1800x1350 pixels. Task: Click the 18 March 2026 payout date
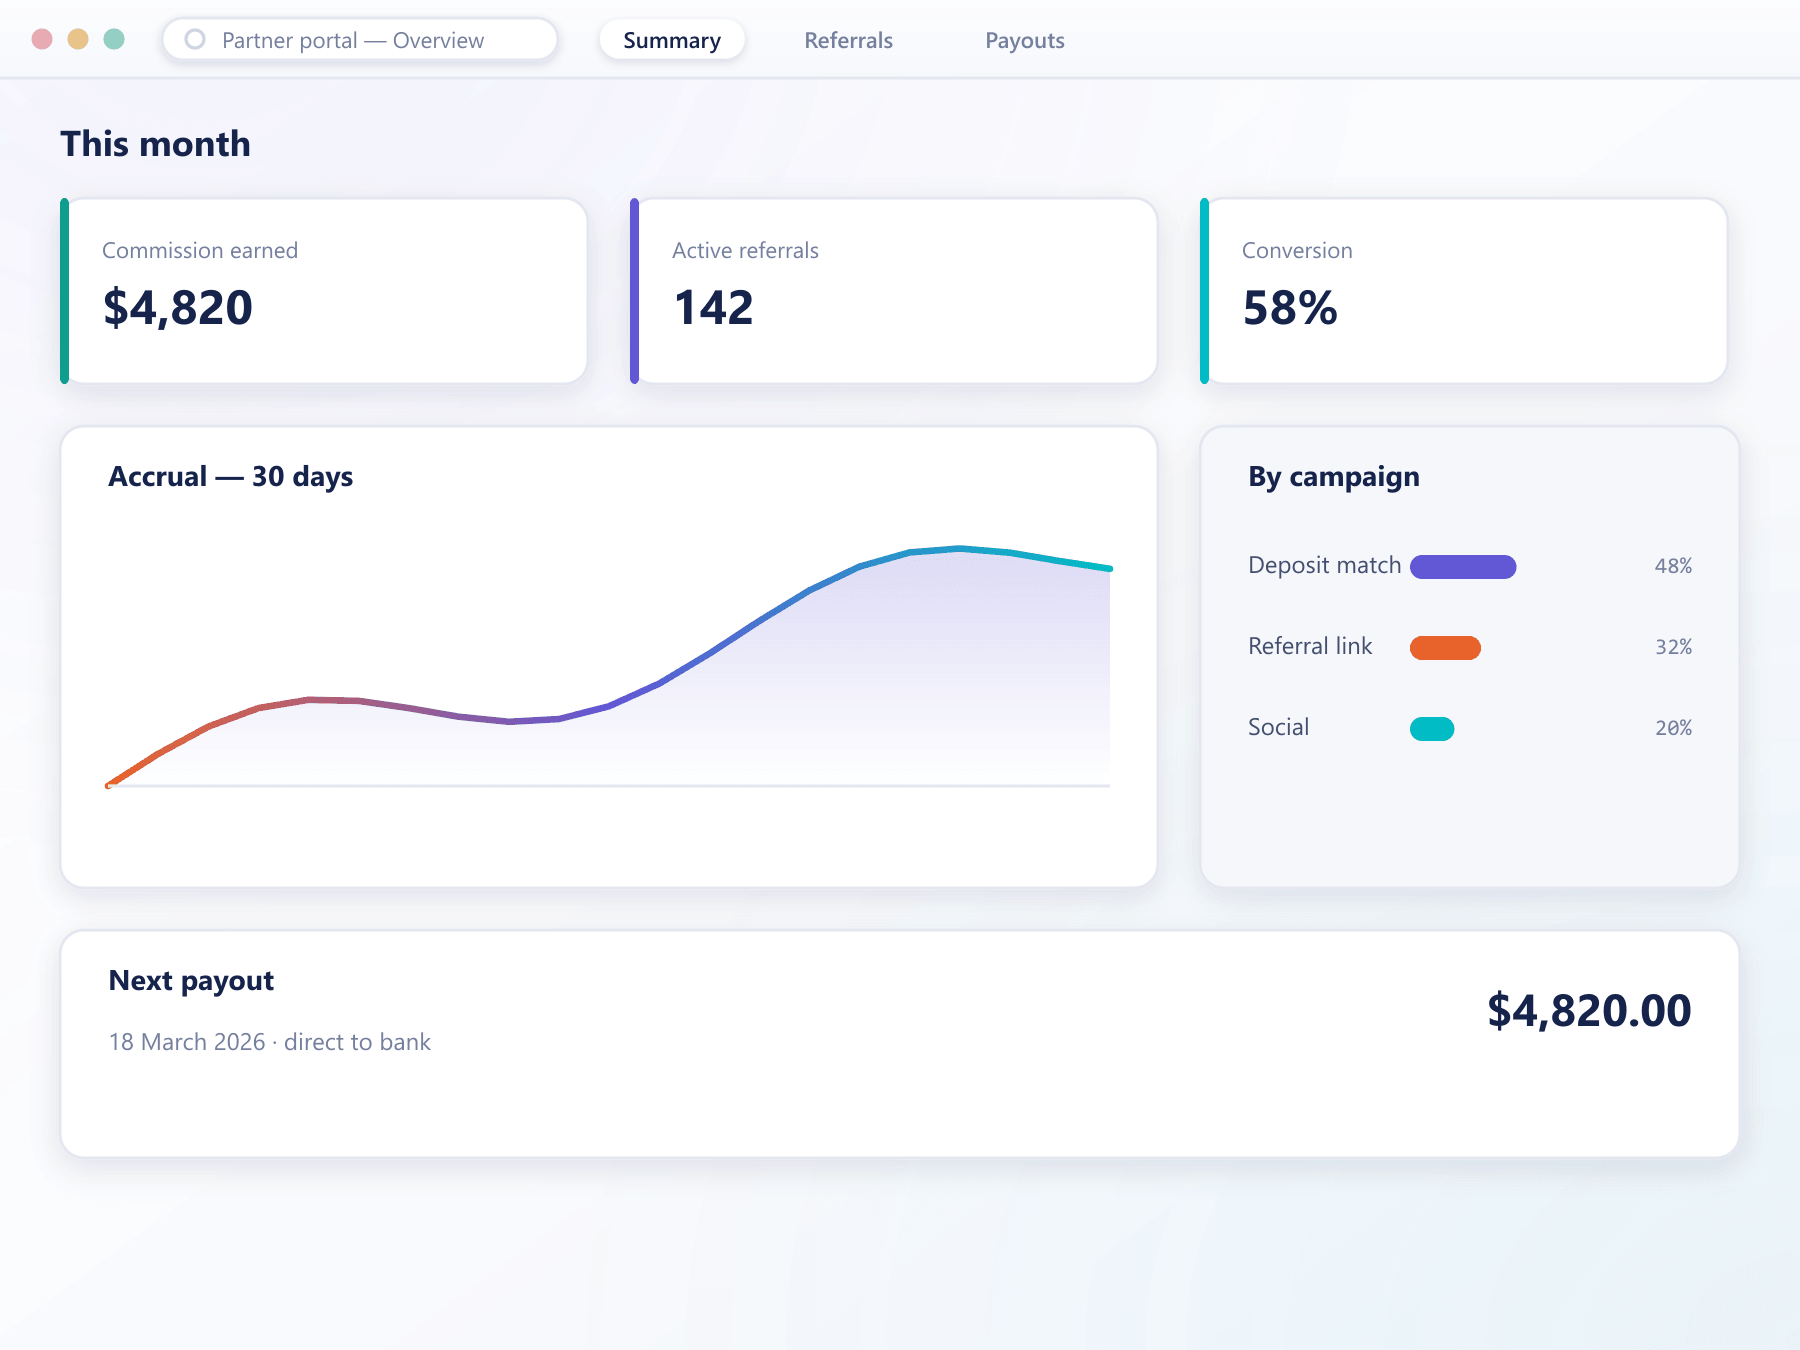187,1042
